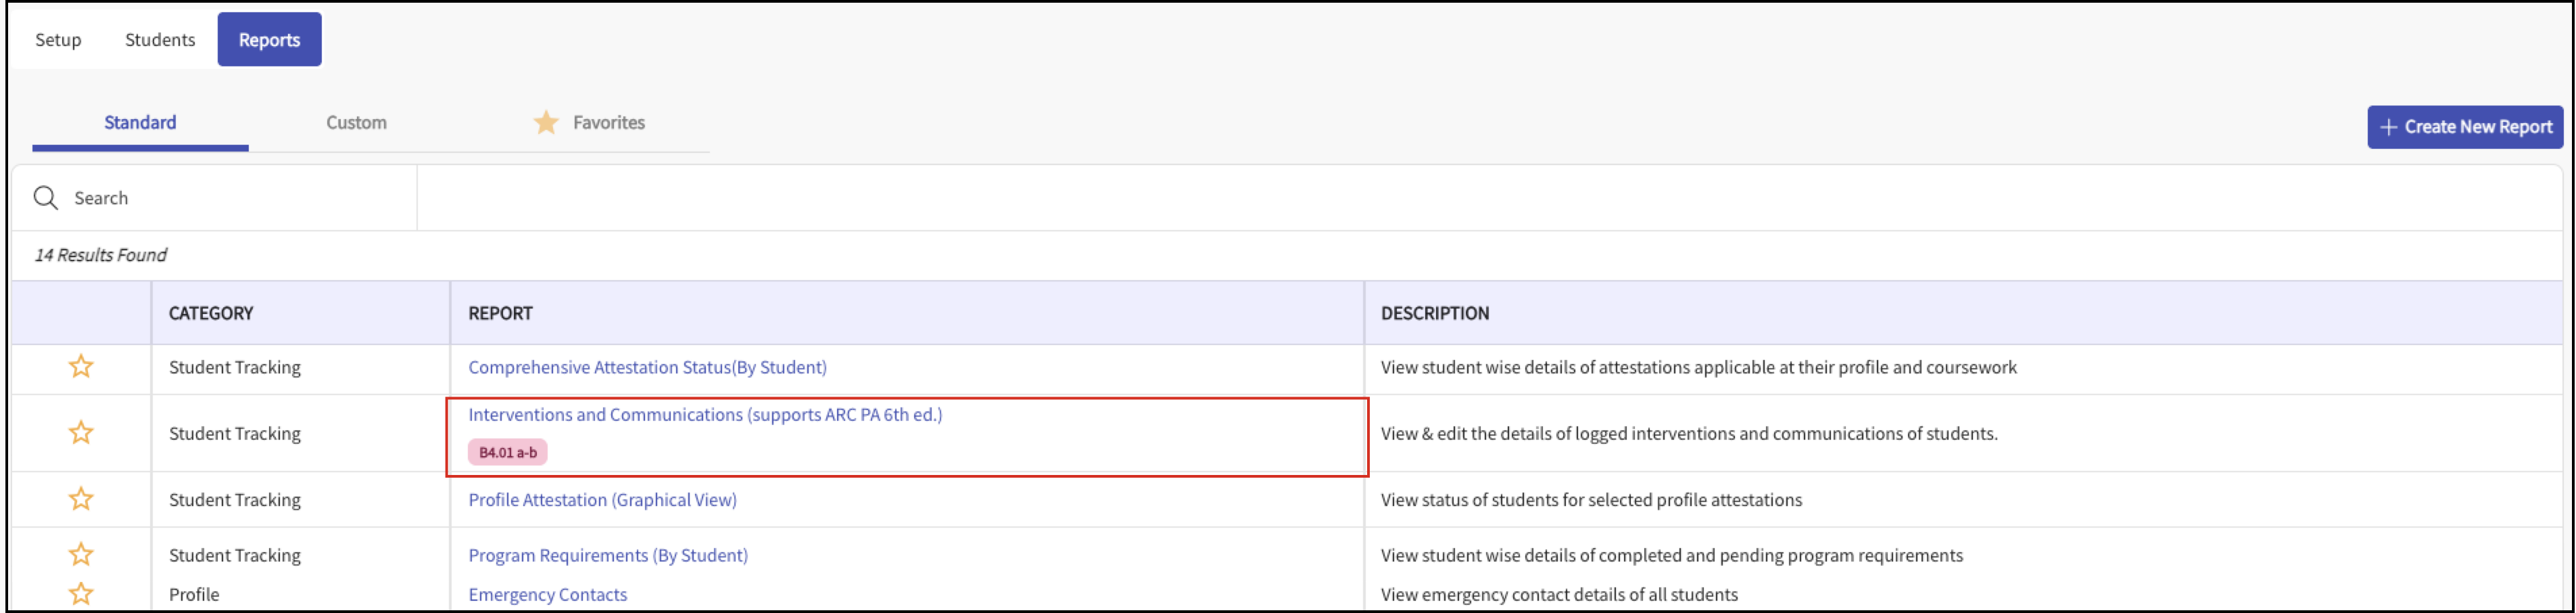The image size is (2576, 613).
Task: Select the Standard reports tab
Action: (140, 123)
